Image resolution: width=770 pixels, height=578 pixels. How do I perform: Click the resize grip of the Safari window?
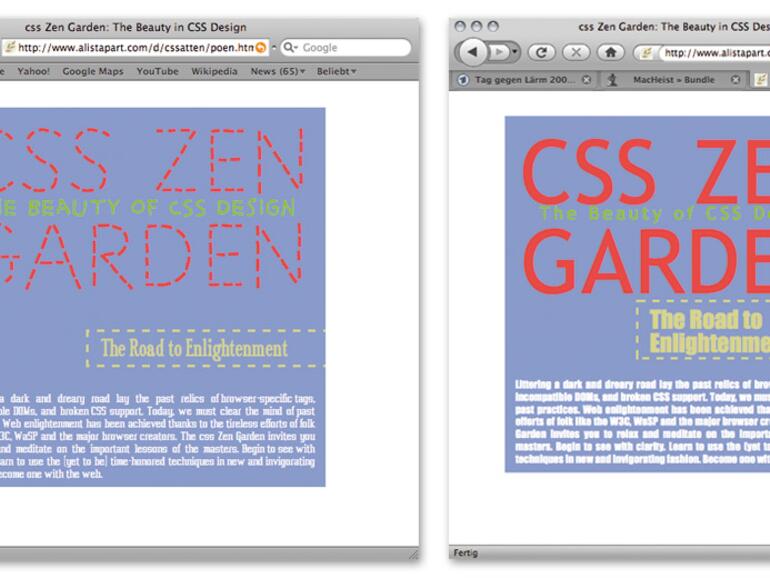[413, 554]
